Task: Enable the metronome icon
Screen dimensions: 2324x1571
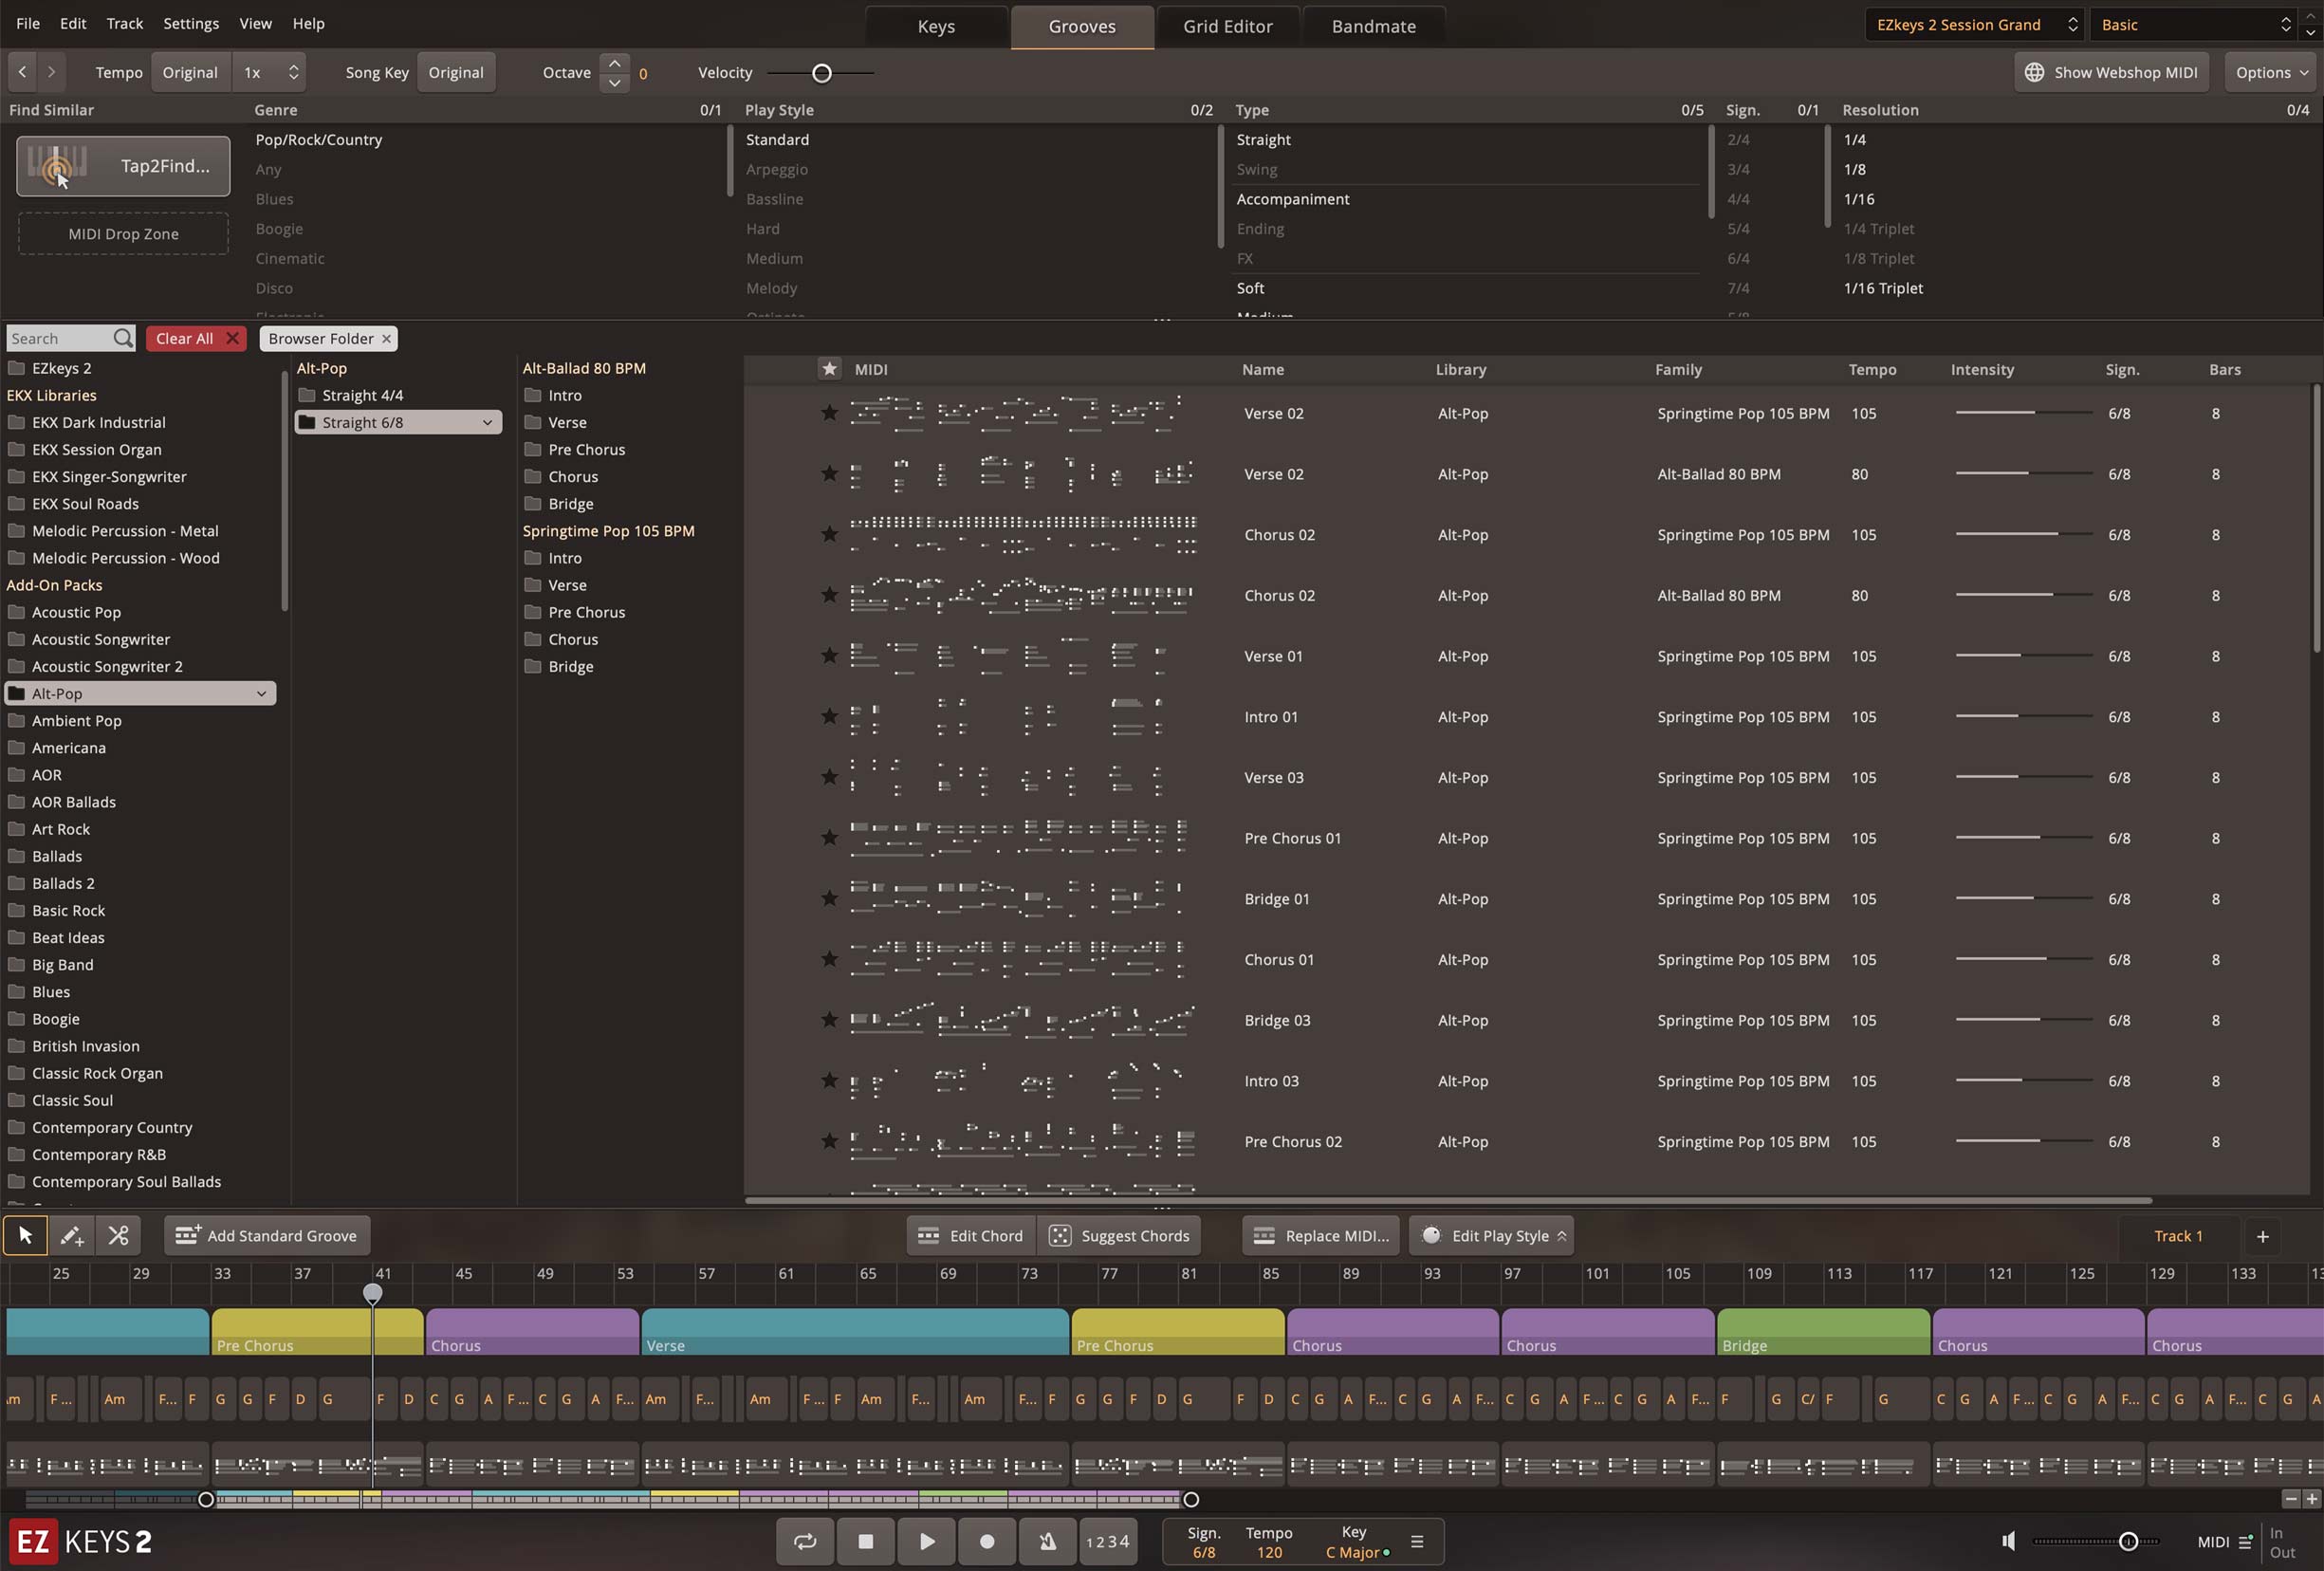Action: (x=1047, y=1541)
